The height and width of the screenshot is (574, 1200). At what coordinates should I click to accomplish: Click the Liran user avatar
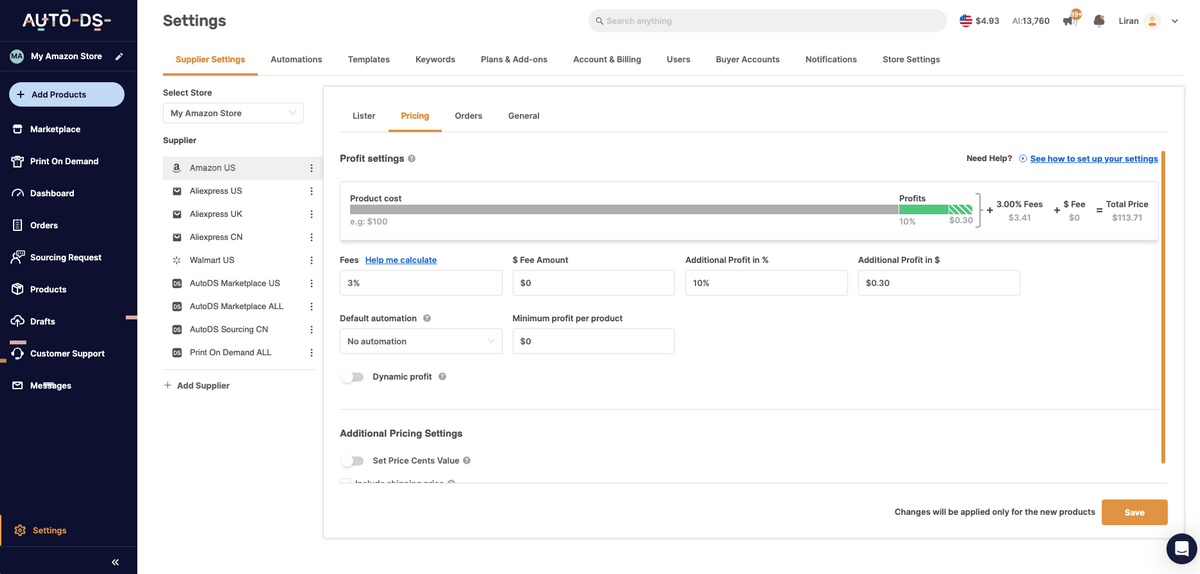(1152, 20)
